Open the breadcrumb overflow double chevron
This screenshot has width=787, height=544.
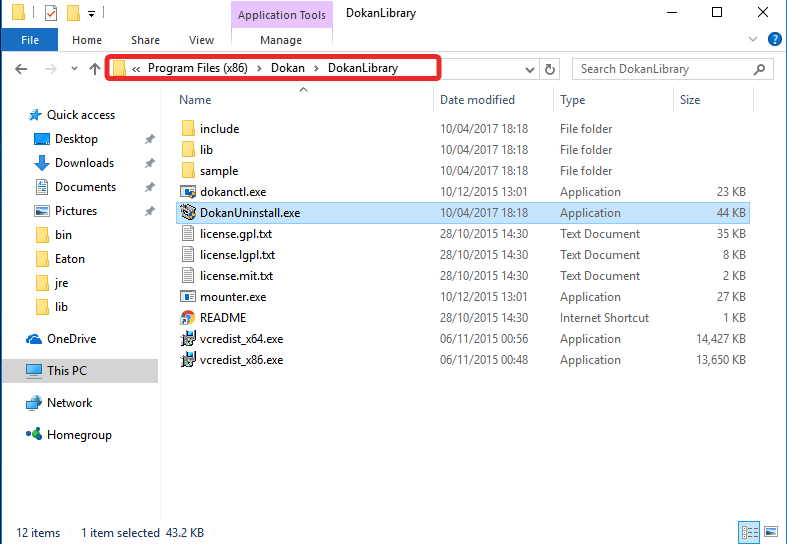pyautogui.click(x=136, y=69)
